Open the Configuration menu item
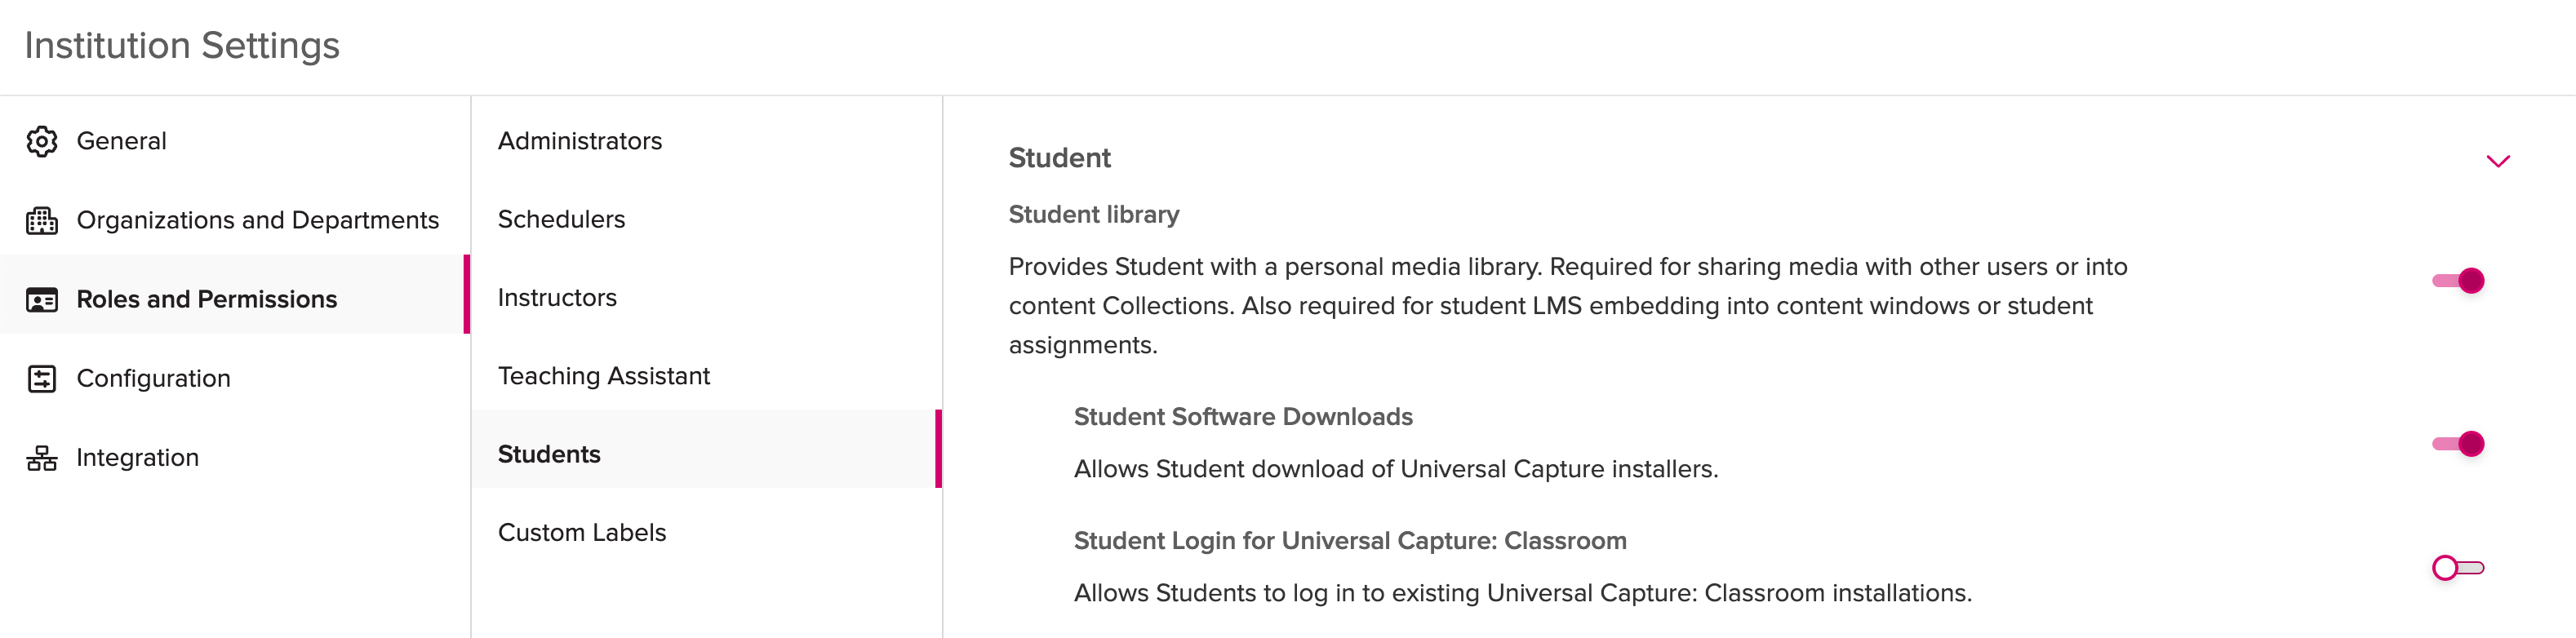 [x=153, y=378]
